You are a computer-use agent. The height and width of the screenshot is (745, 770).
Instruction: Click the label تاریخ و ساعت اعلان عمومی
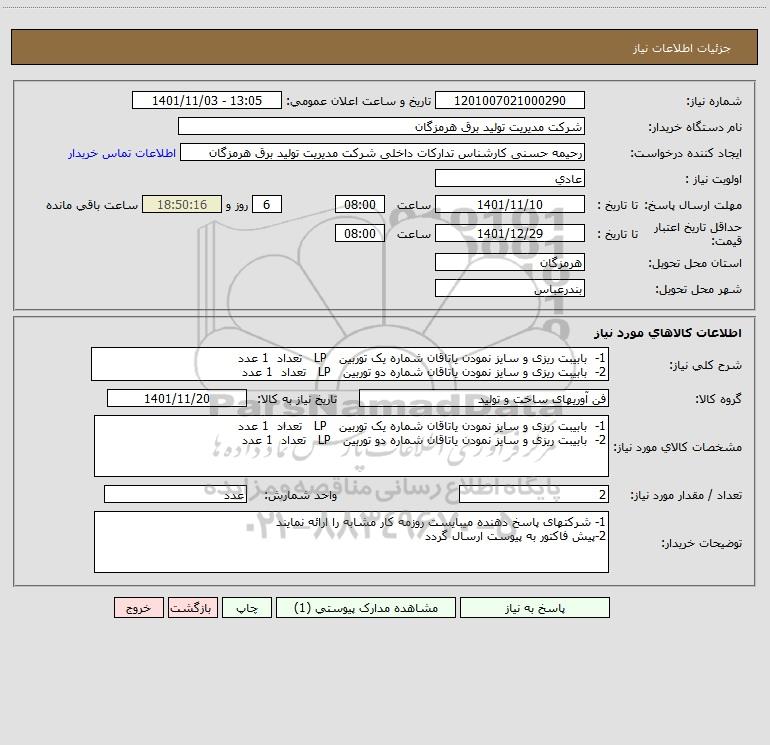pos(358,102)
